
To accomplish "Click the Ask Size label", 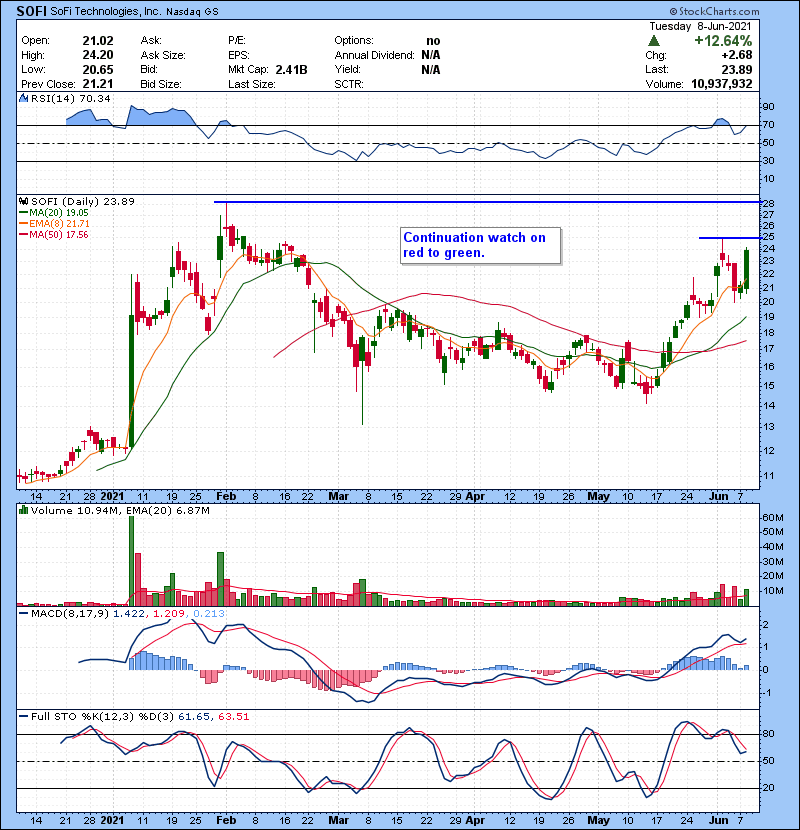I will [x=163, y=55].
